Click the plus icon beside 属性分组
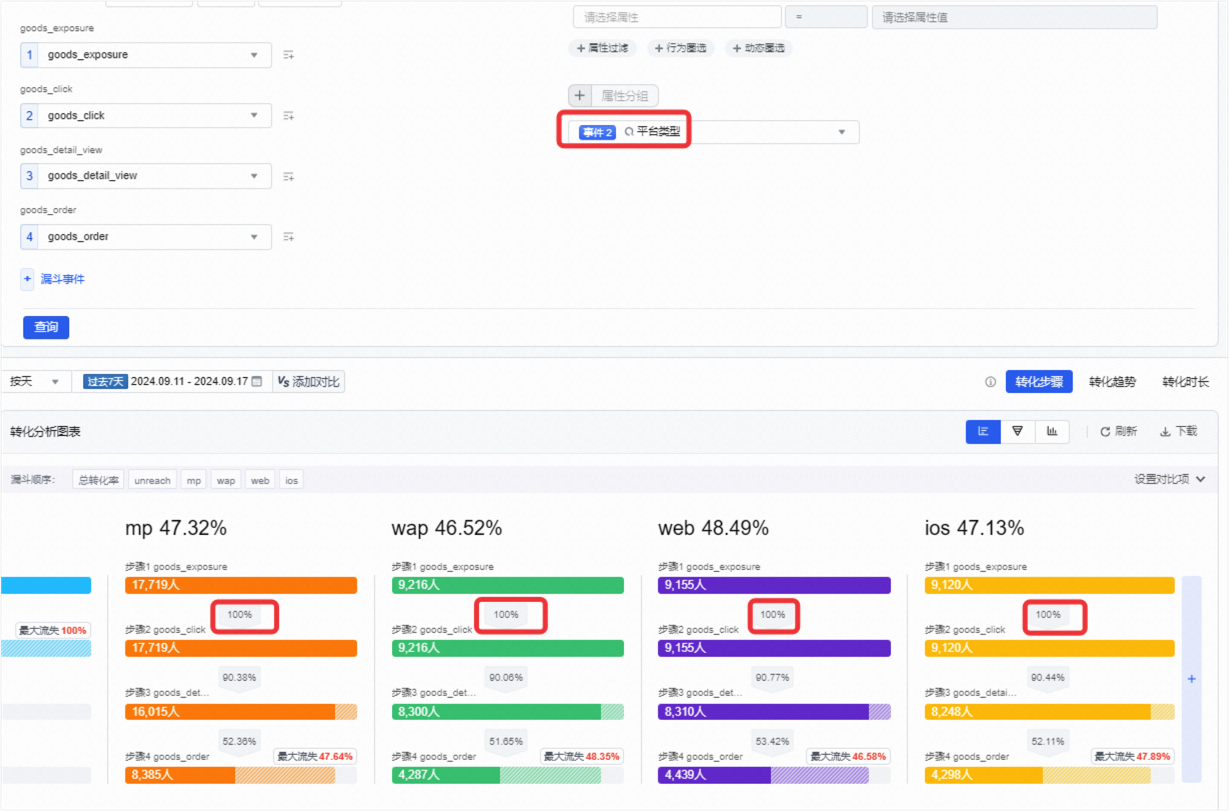1229x811 pixels. tap(580, 96)
